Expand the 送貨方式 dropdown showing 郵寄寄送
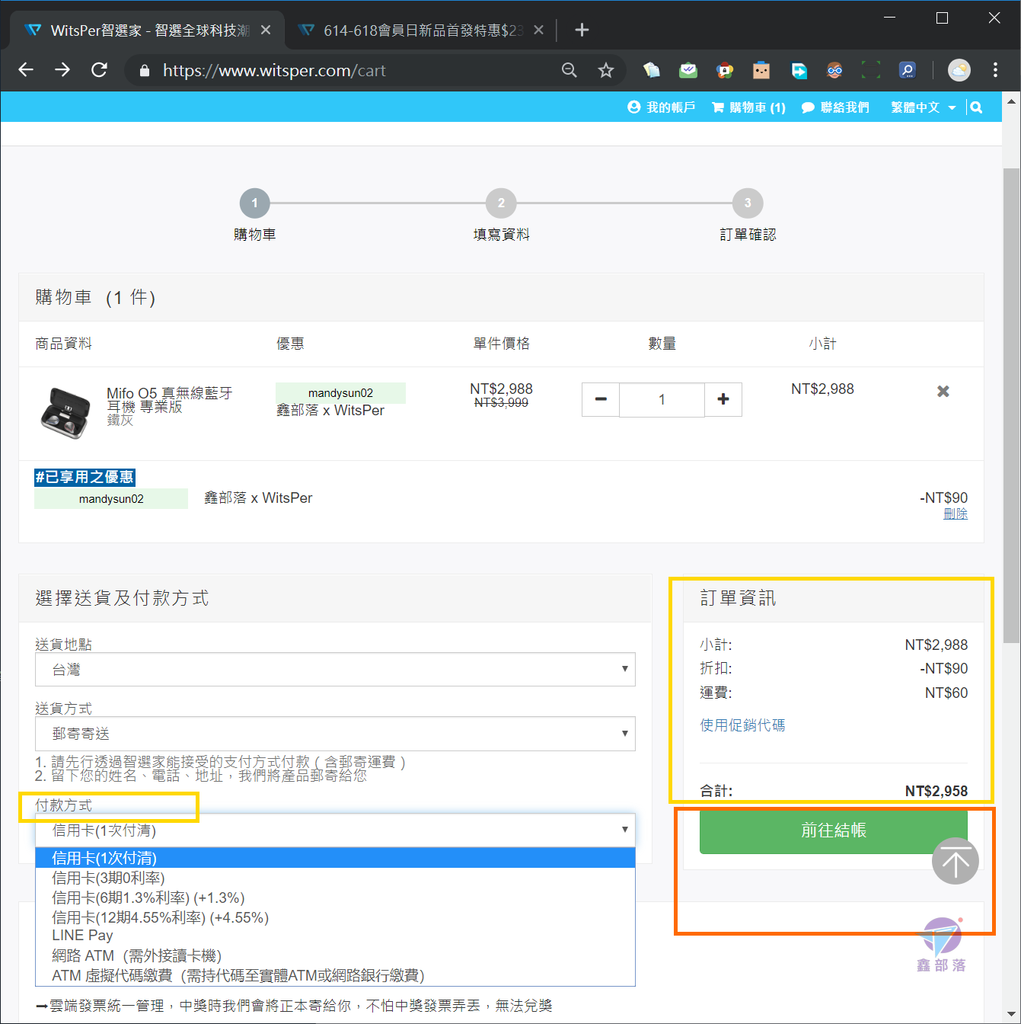Image resolution: width=1021 pixels, height=1024 pixels. 335,733
